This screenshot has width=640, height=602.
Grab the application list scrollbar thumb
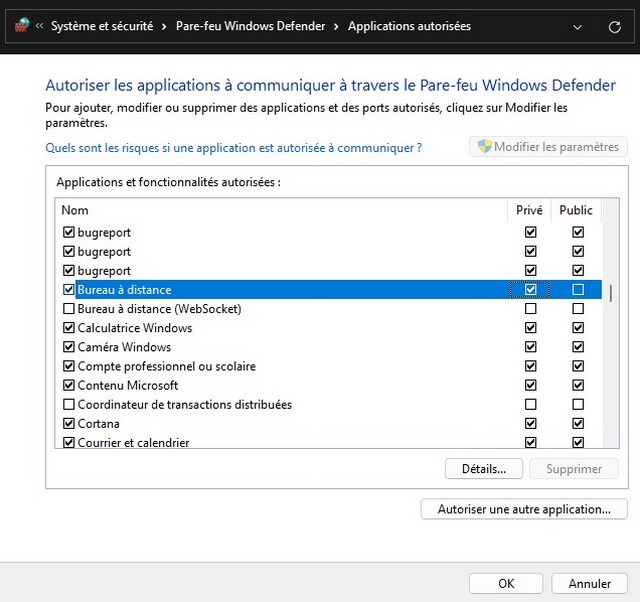tap(611, 293)
